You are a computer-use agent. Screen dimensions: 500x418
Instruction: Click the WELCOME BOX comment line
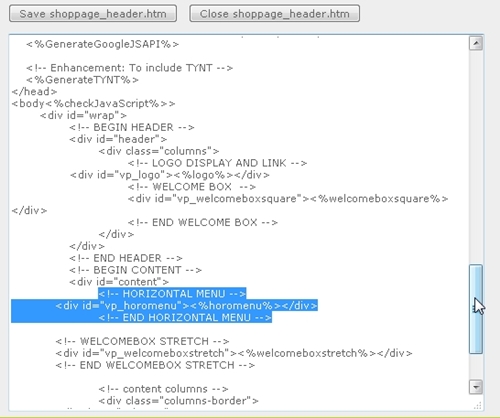[x=192, y=187]
